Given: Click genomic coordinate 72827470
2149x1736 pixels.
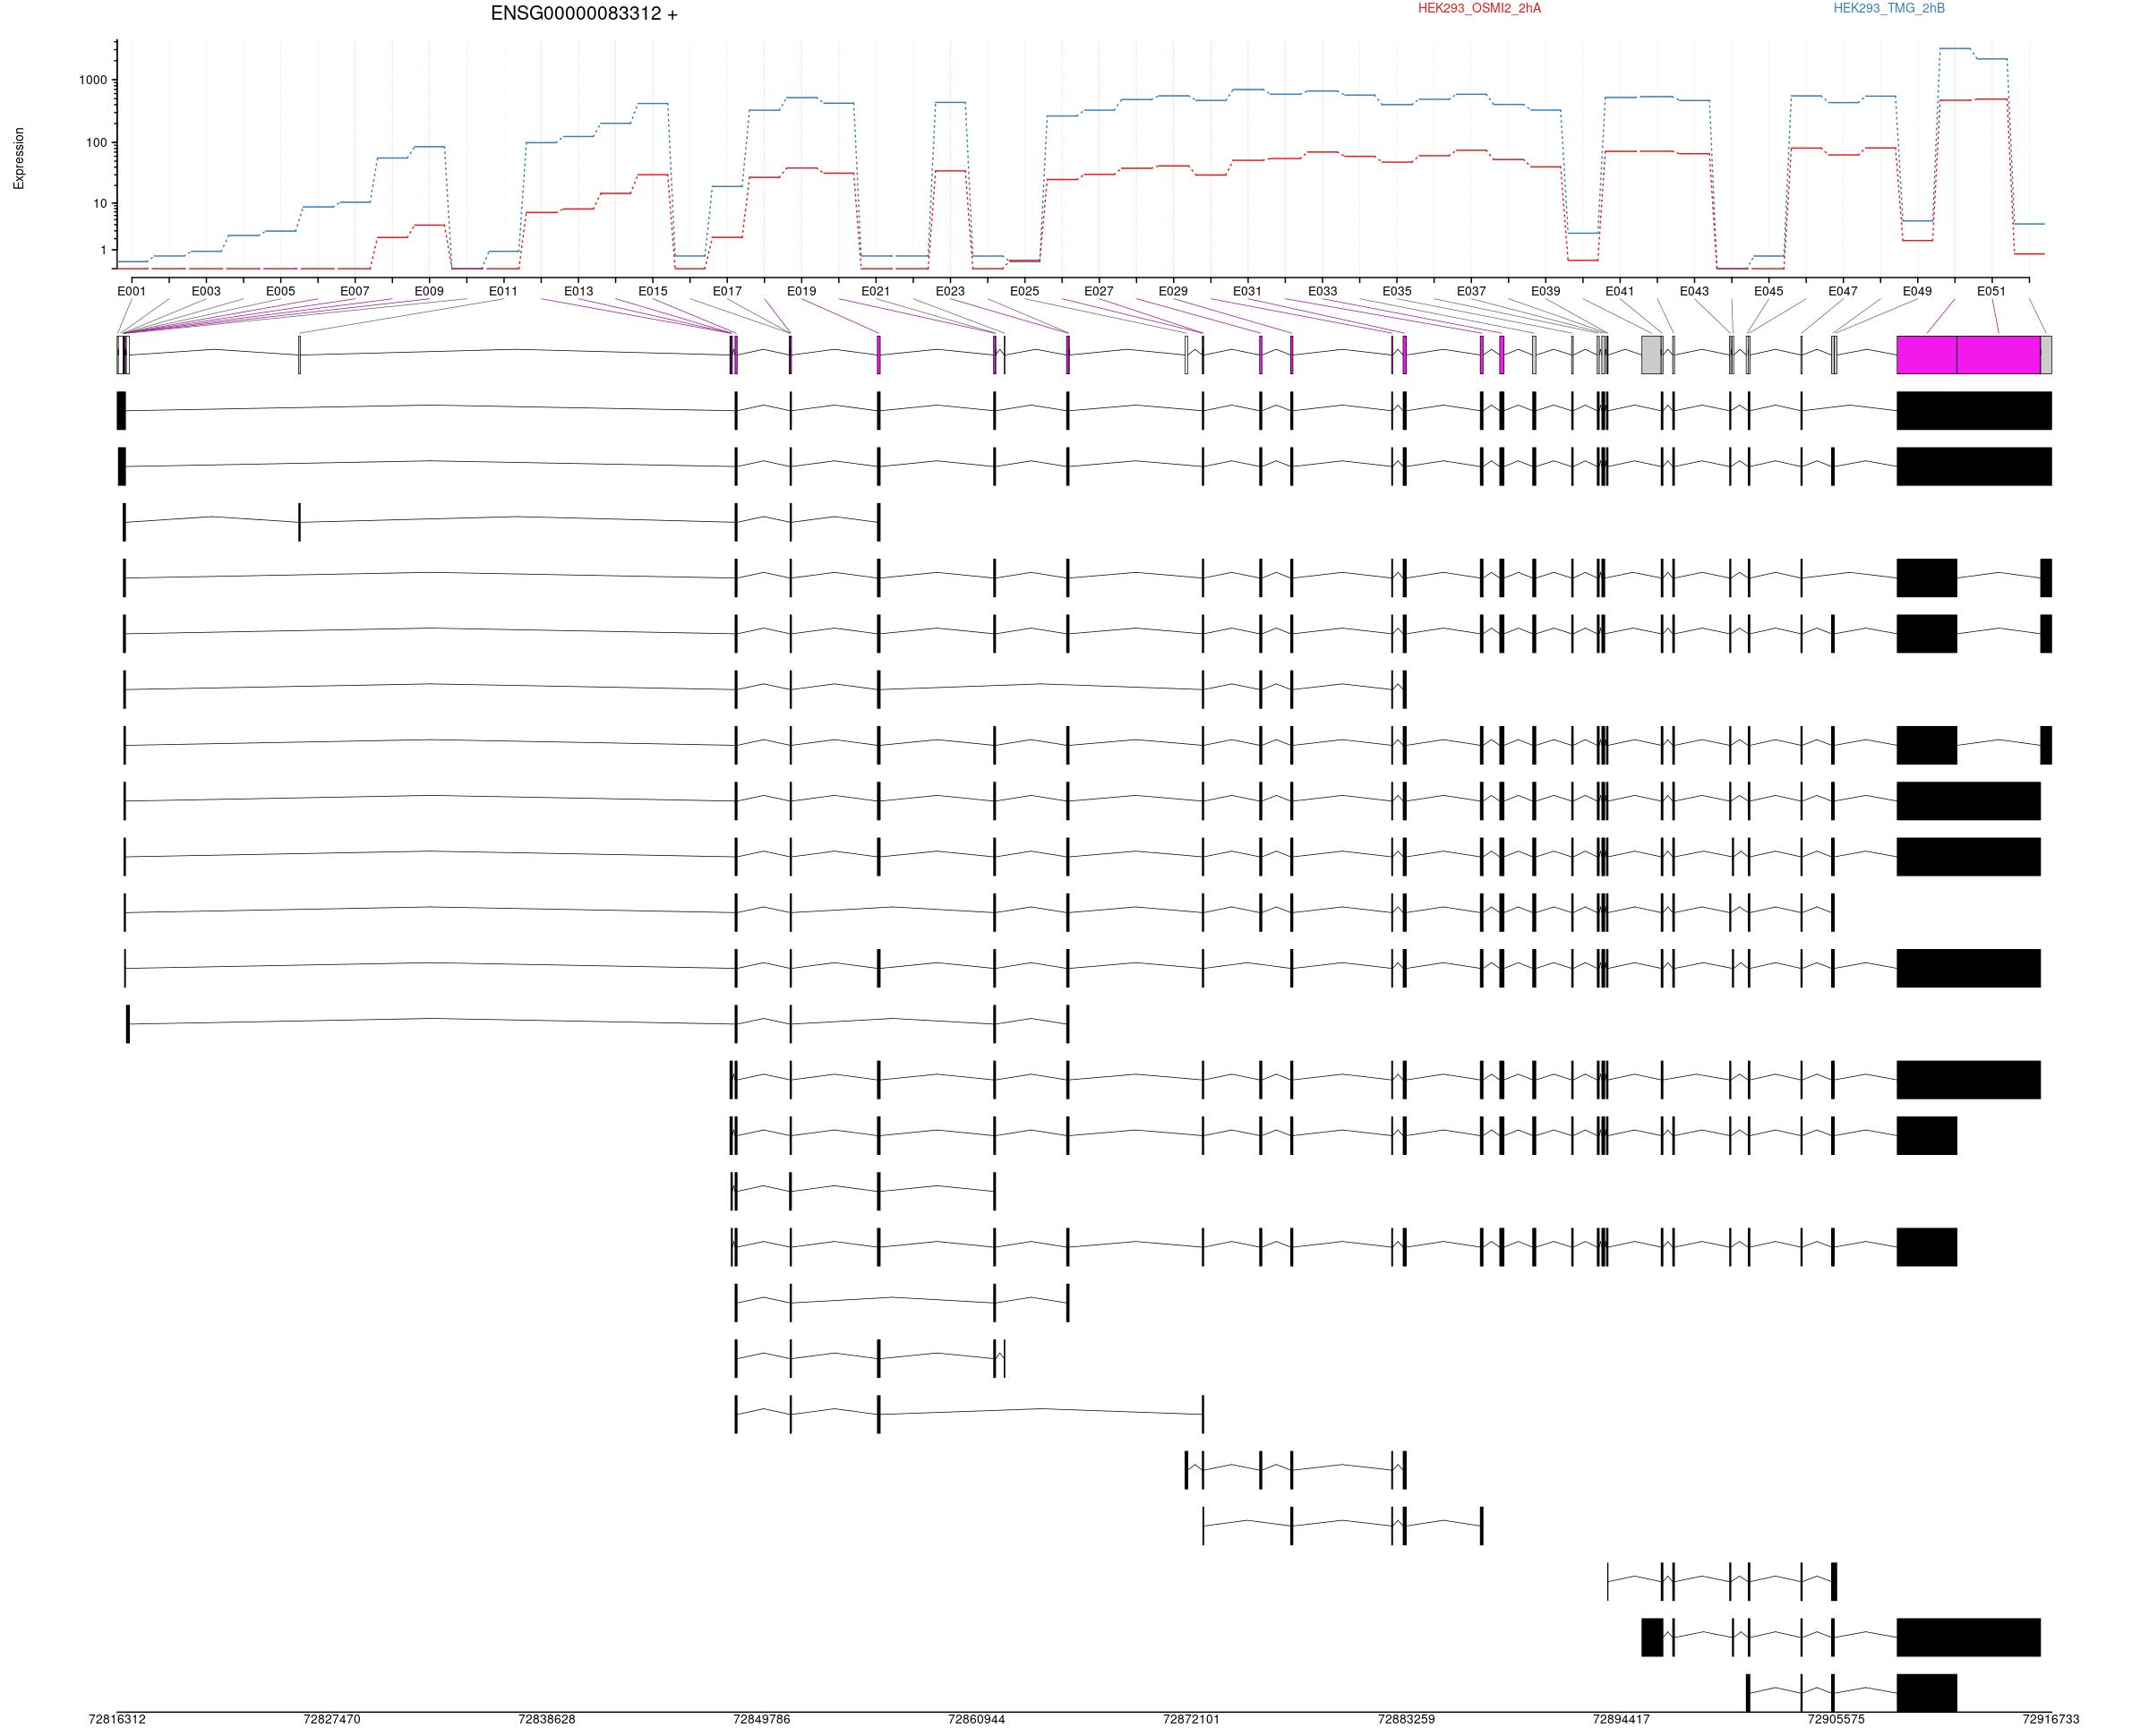Looking at the screenshot, I should [x=332, y=1720].
